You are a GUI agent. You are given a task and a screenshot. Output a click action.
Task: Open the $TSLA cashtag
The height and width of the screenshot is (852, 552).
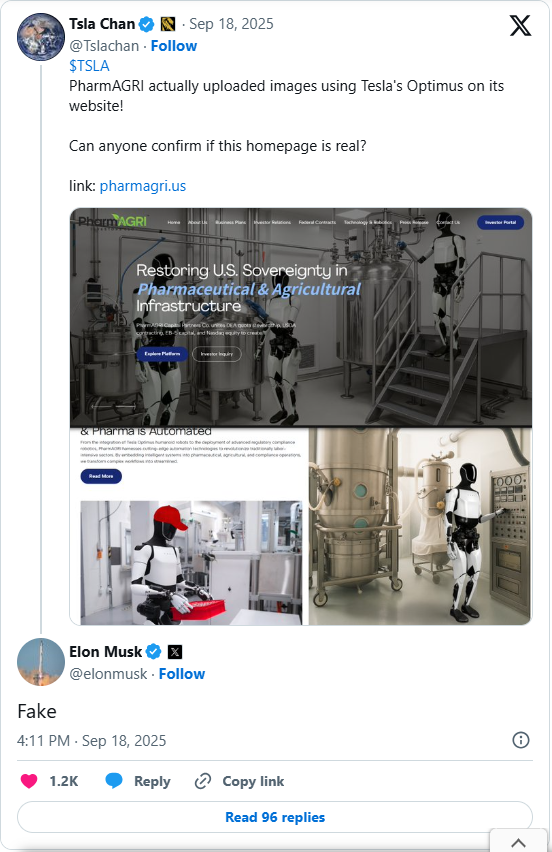click(89, 66)
